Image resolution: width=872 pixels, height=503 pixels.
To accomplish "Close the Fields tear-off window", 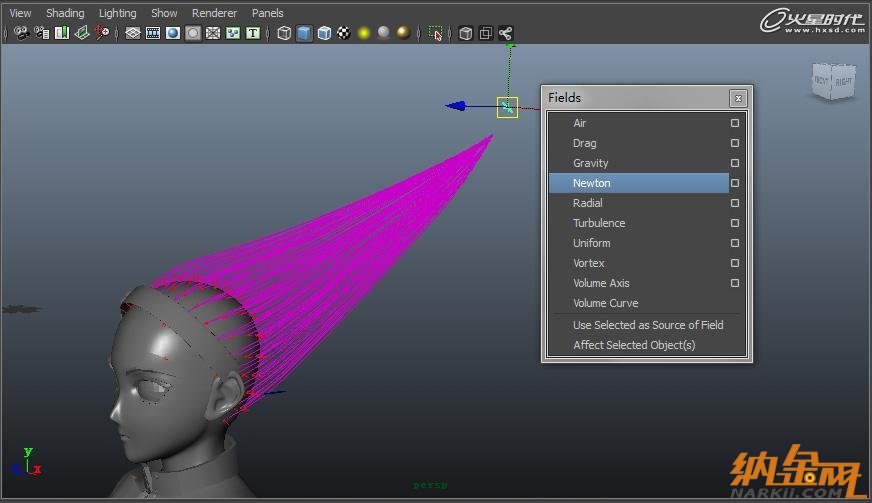I will (738, 98).
